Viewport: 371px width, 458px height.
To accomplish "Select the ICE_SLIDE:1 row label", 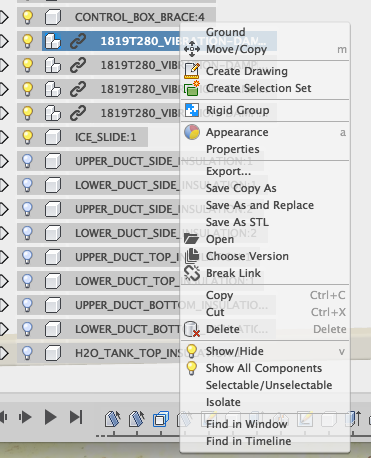I will tap(106, 137).
